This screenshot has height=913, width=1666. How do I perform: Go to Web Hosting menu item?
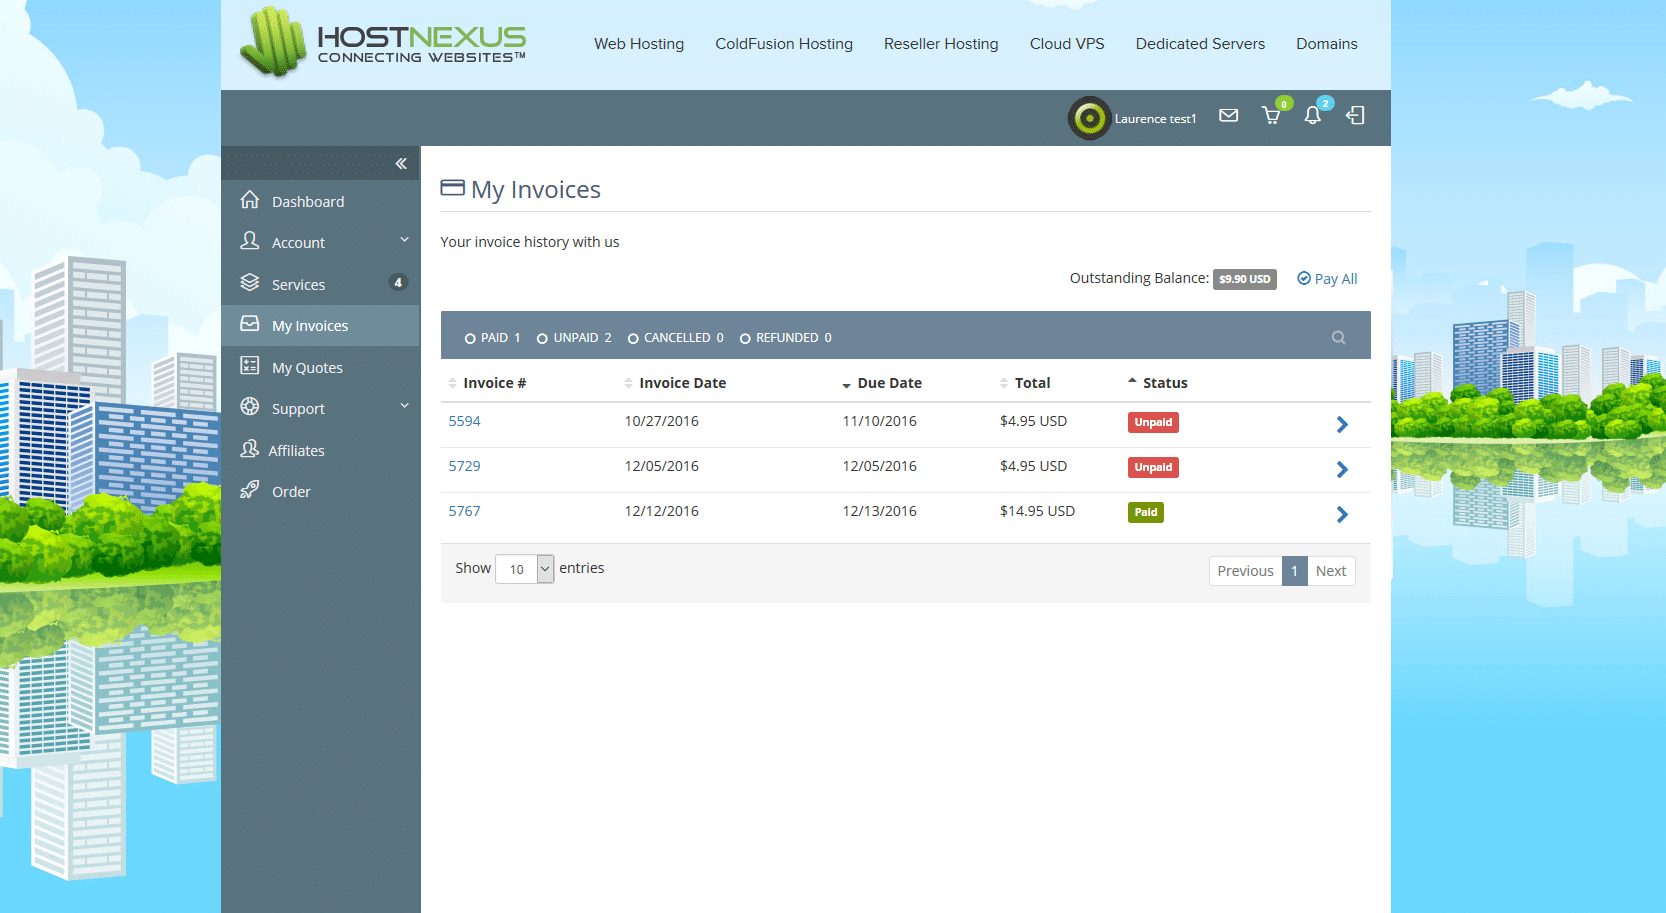point(638,44)
